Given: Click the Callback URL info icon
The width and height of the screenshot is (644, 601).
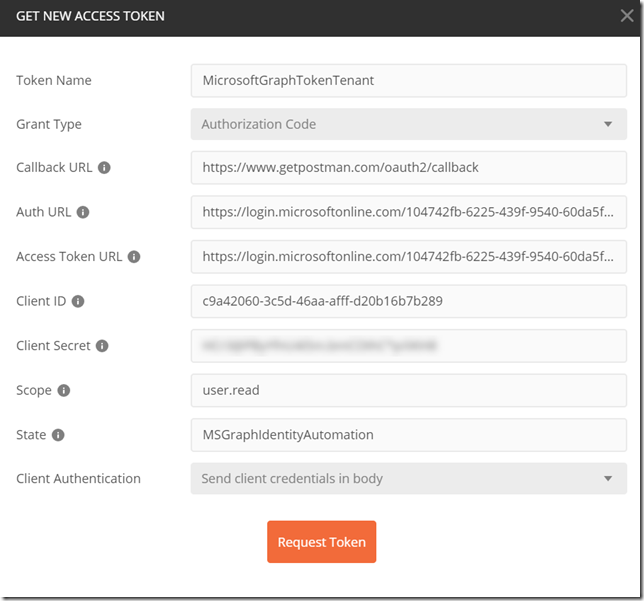Looking at the screenshot, I should pyautogui.click(x=104, y=168).
